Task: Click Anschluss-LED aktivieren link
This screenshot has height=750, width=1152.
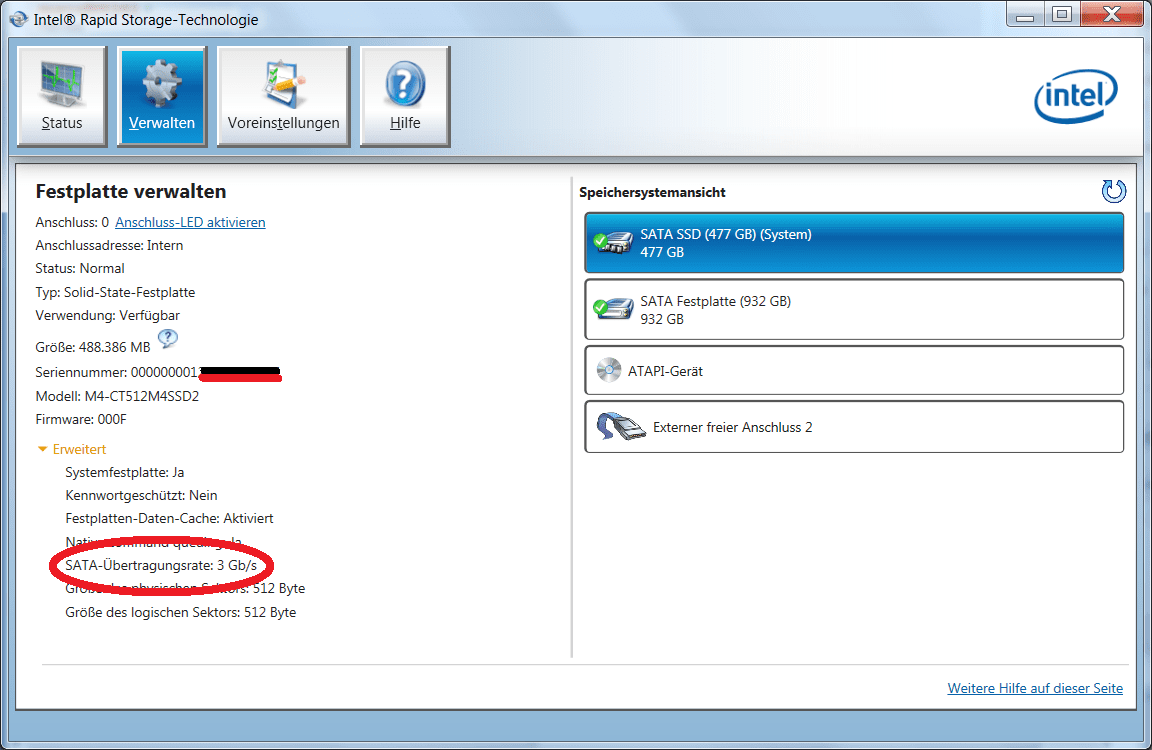Action: pos(190,222)
